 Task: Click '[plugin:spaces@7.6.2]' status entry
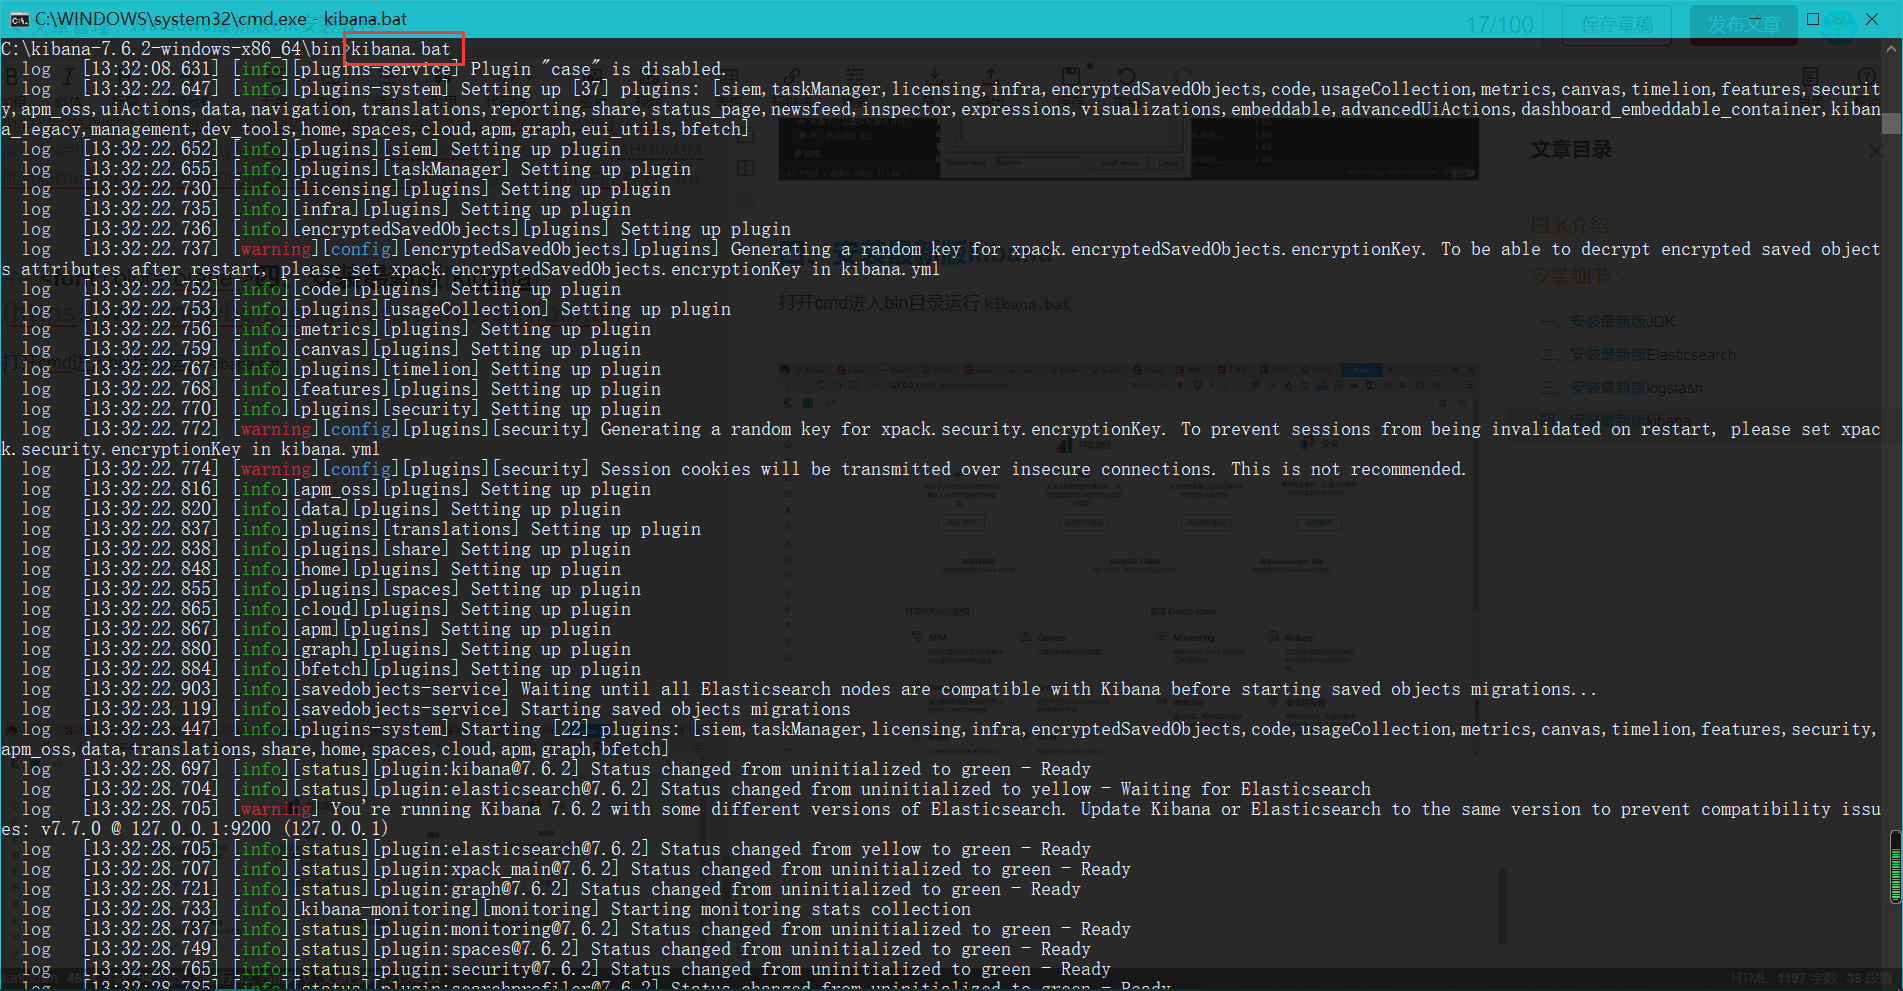coord(475,949)
